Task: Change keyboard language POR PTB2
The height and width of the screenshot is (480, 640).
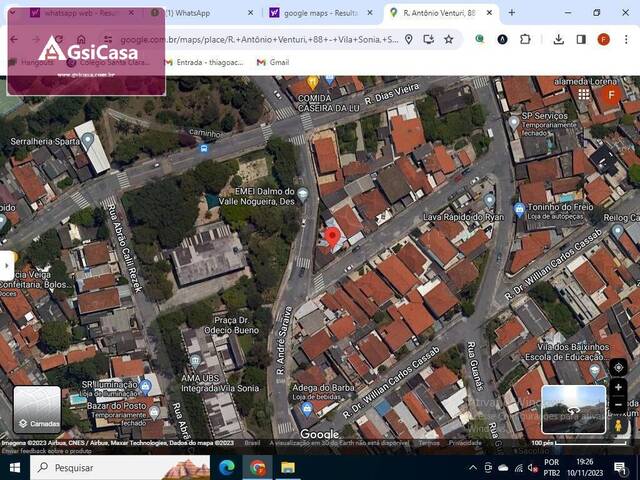Action: click(x=551, y=468)
